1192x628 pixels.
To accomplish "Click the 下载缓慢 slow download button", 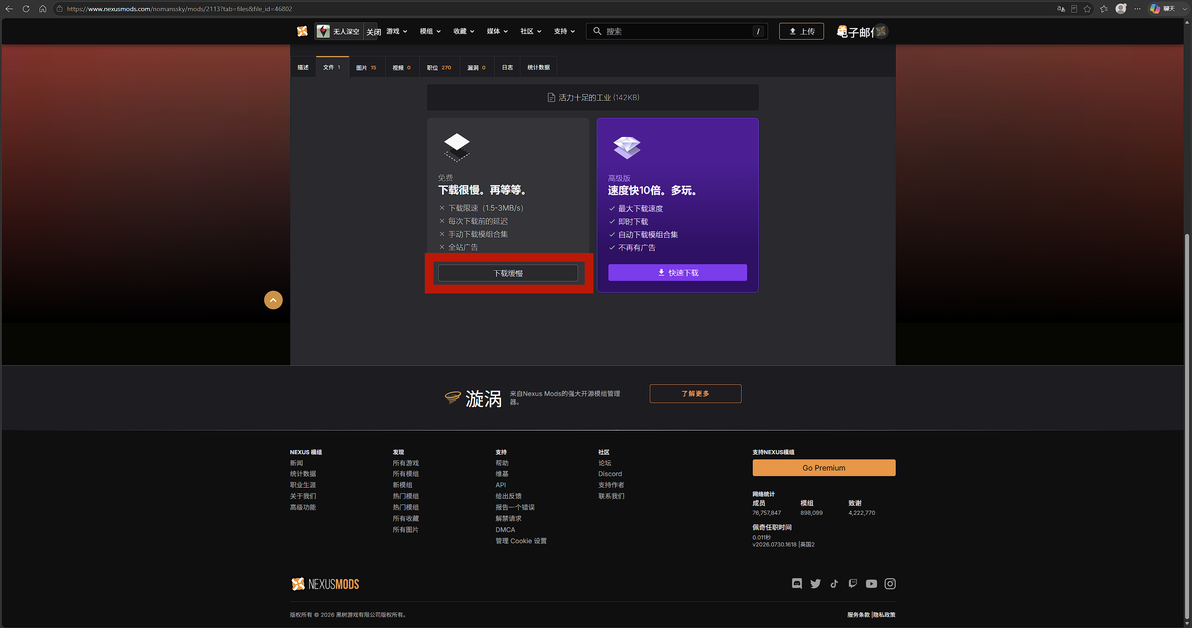I will [508, 273].
